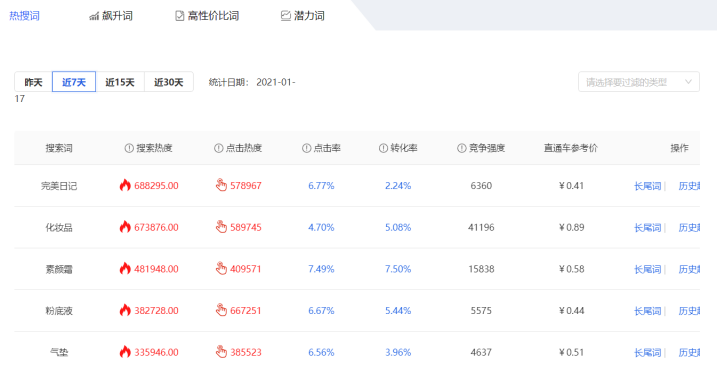The width and height of the screenshot is (718, 369).
Task: Click the 搜索词 column header
Action: (59, 148)
